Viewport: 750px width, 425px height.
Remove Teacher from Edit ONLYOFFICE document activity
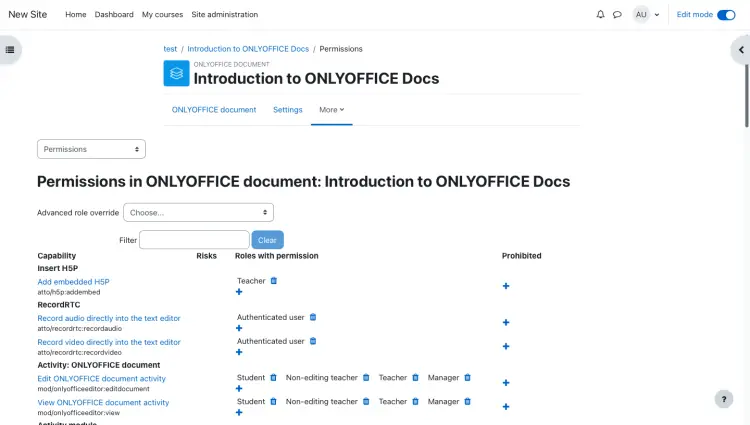[x=415, y=377]
